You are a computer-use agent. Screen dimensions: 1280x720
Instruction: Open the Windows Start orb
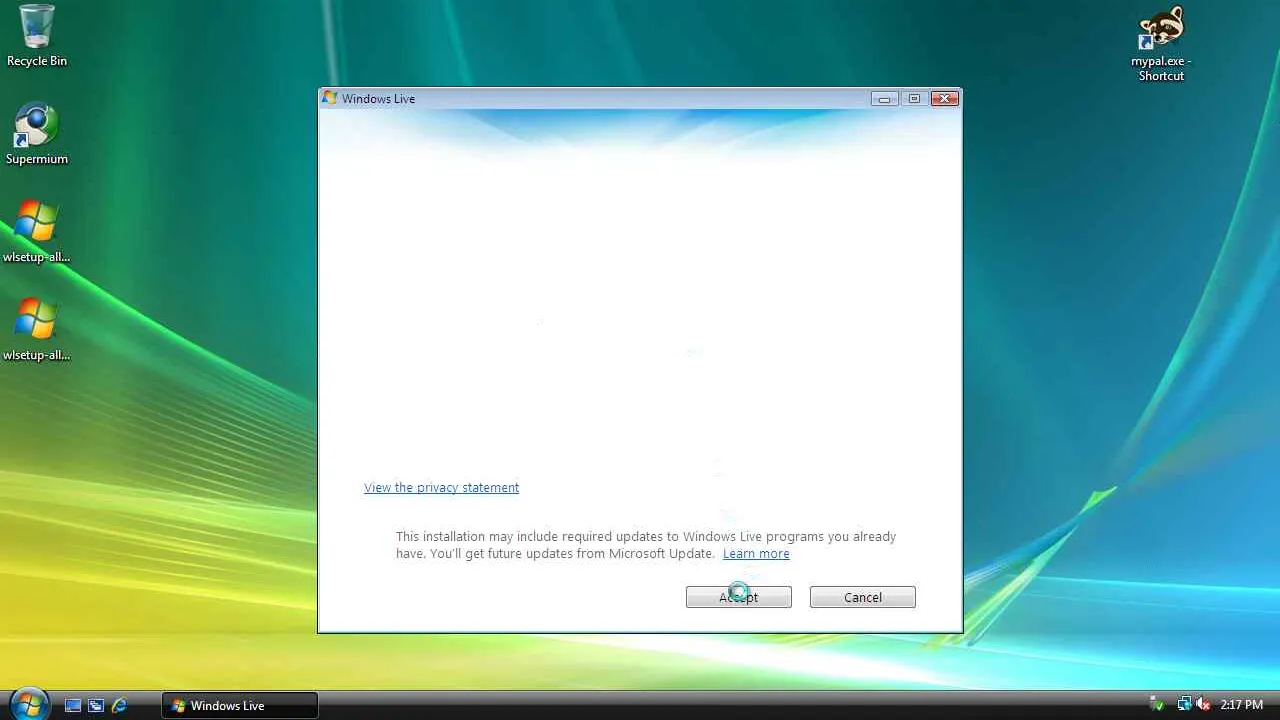coord(28,704)
